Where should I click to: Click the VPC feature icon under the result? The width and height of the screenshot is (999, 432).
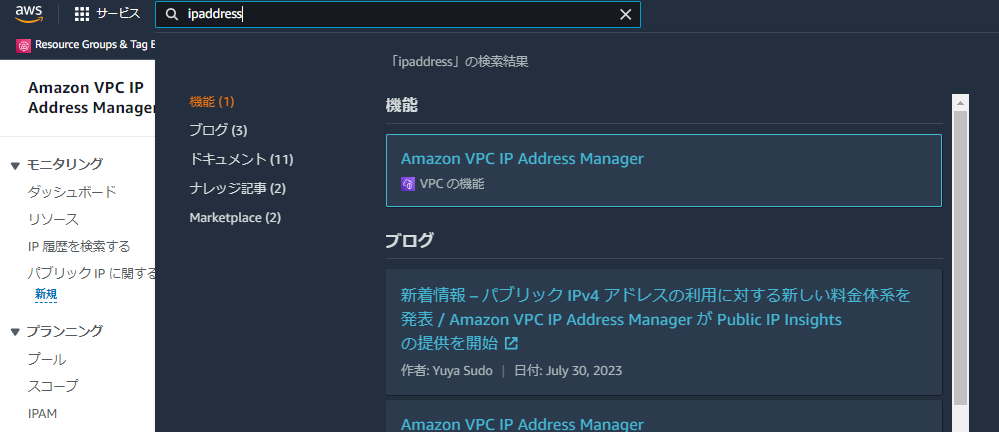[x=408, y=184]
